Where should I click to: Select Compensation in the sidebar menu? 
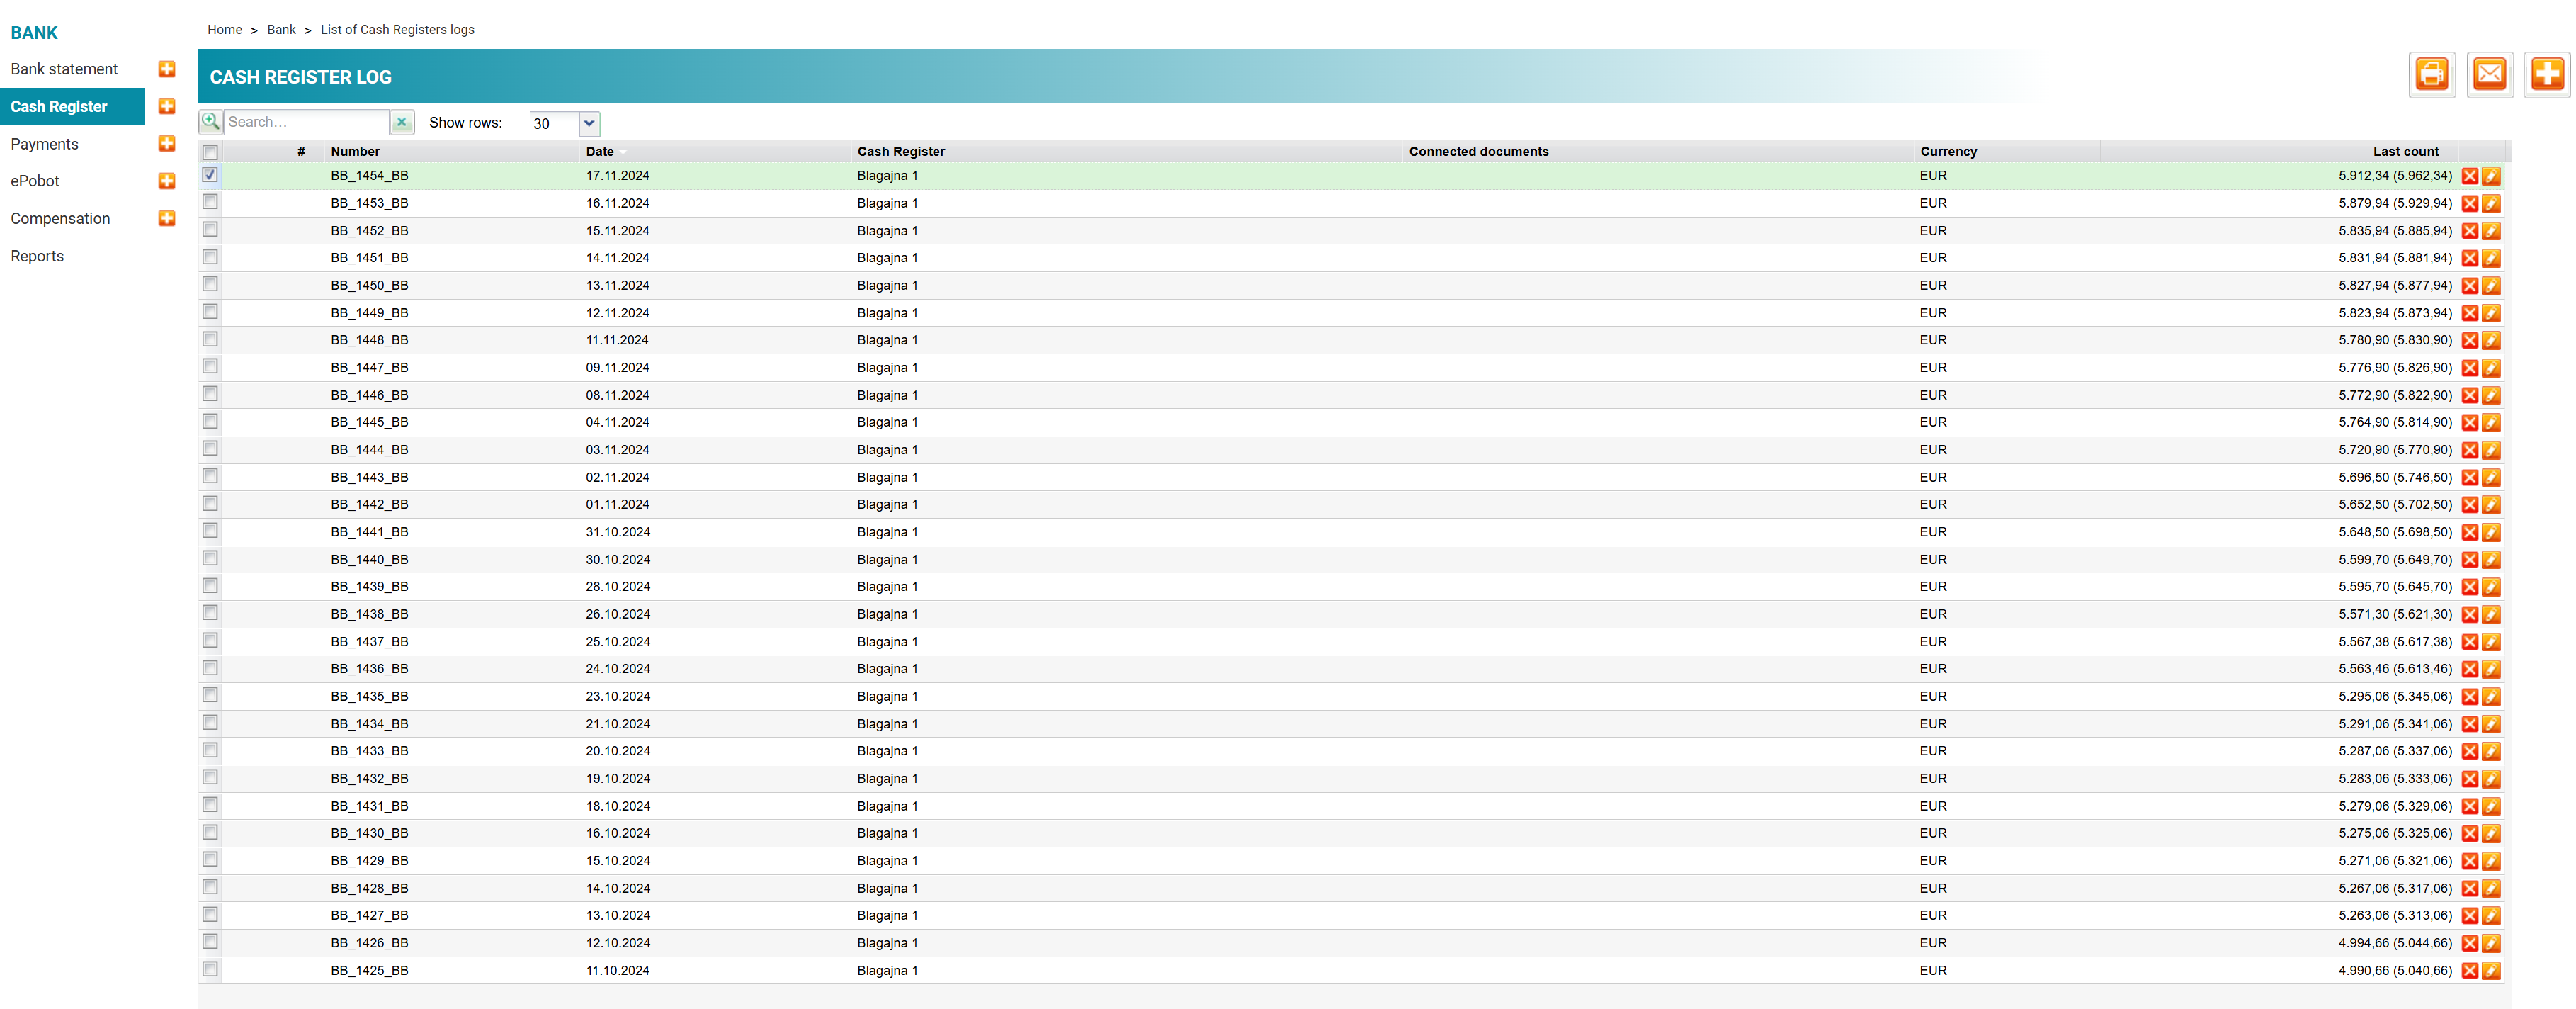(x=60, y=218)
